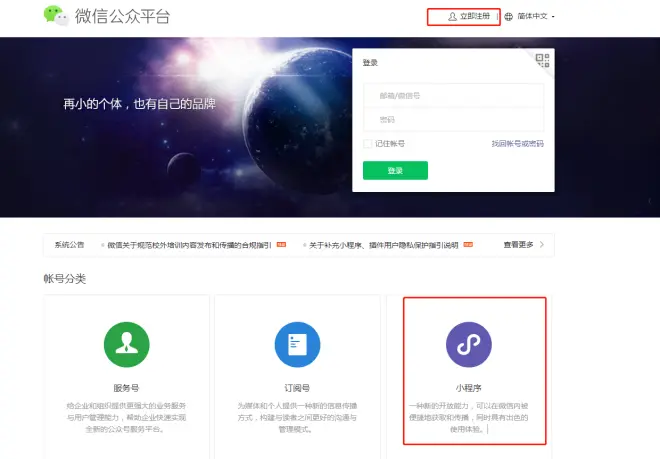This screenshot has width=660, height=459.
Task: Click the blue 订阅号 icon
Action: (x=297, y=344)
